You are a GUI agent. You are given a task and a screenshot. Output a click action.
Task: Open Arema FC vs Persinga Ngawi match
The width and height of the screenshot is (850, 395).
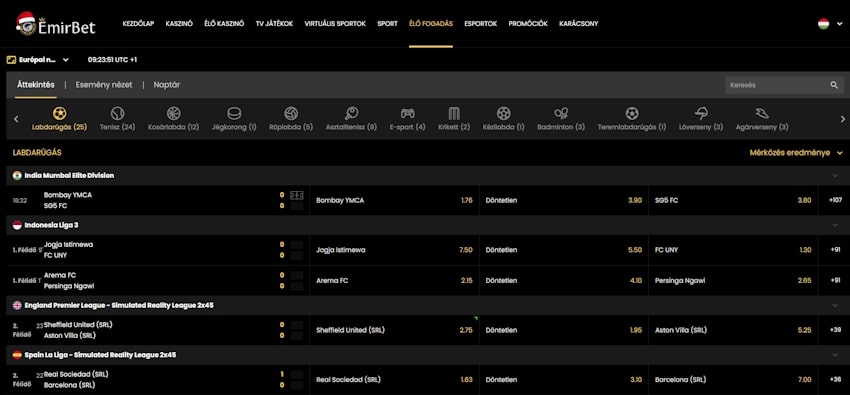pos(157,281)
